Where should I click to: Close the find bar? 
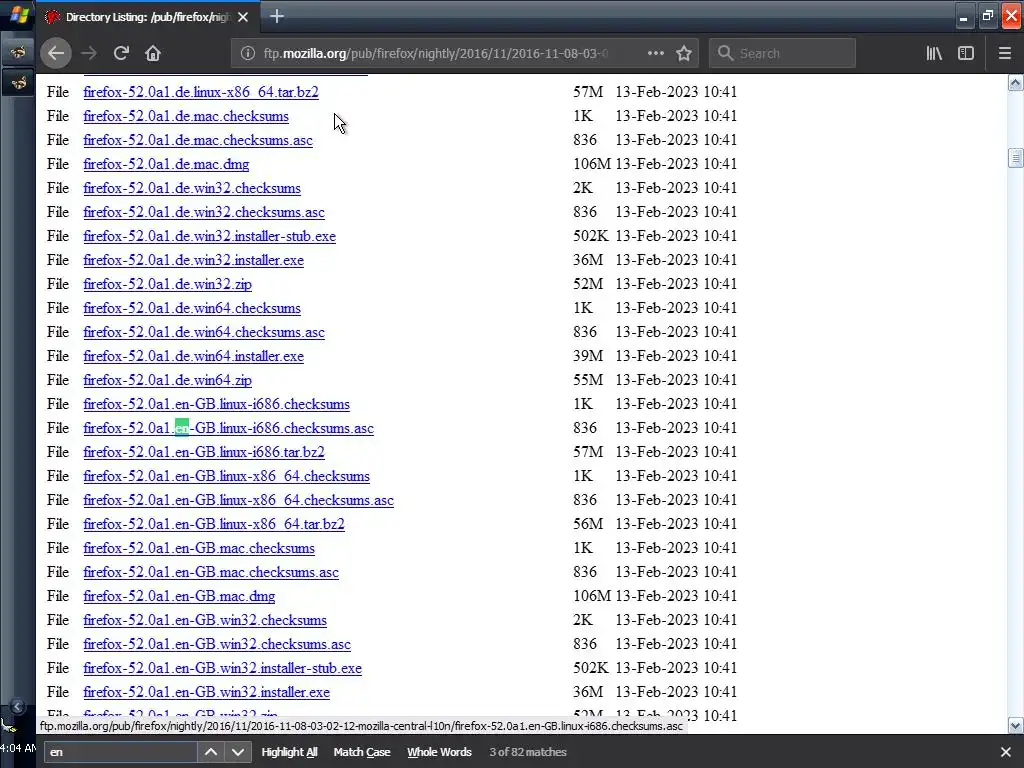coord(1006,752)
